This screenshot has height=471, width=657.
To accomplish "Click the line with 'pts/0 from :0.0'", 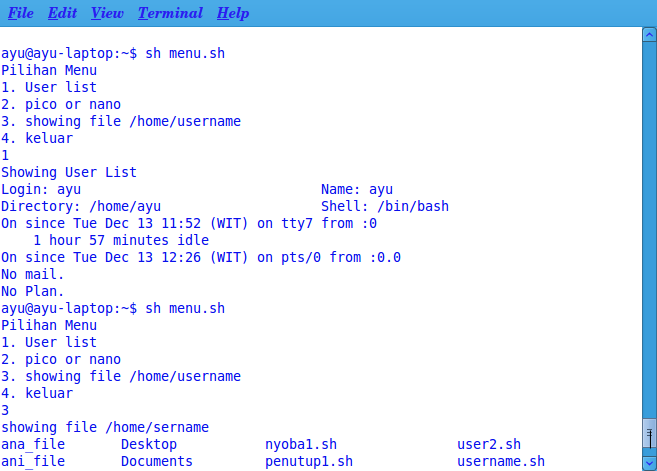I will pos(201,257).
